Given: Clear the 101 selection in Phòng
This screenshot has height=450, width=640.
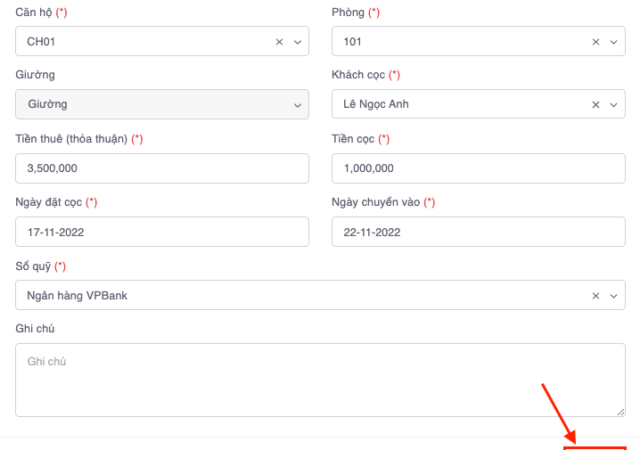Looking at the screenshot, I should (x=596, y=42).
